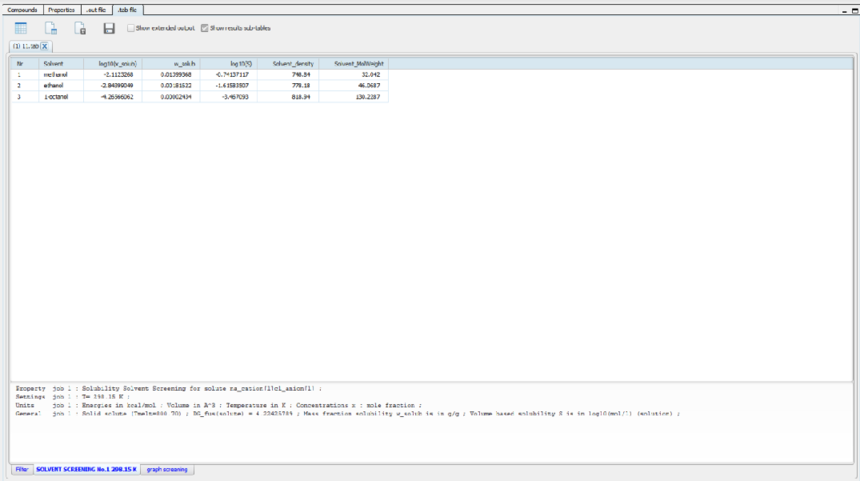This screenshot has height=481, width=860.
Task: Maximize the panel using the square icon
Action: [854, 9]
